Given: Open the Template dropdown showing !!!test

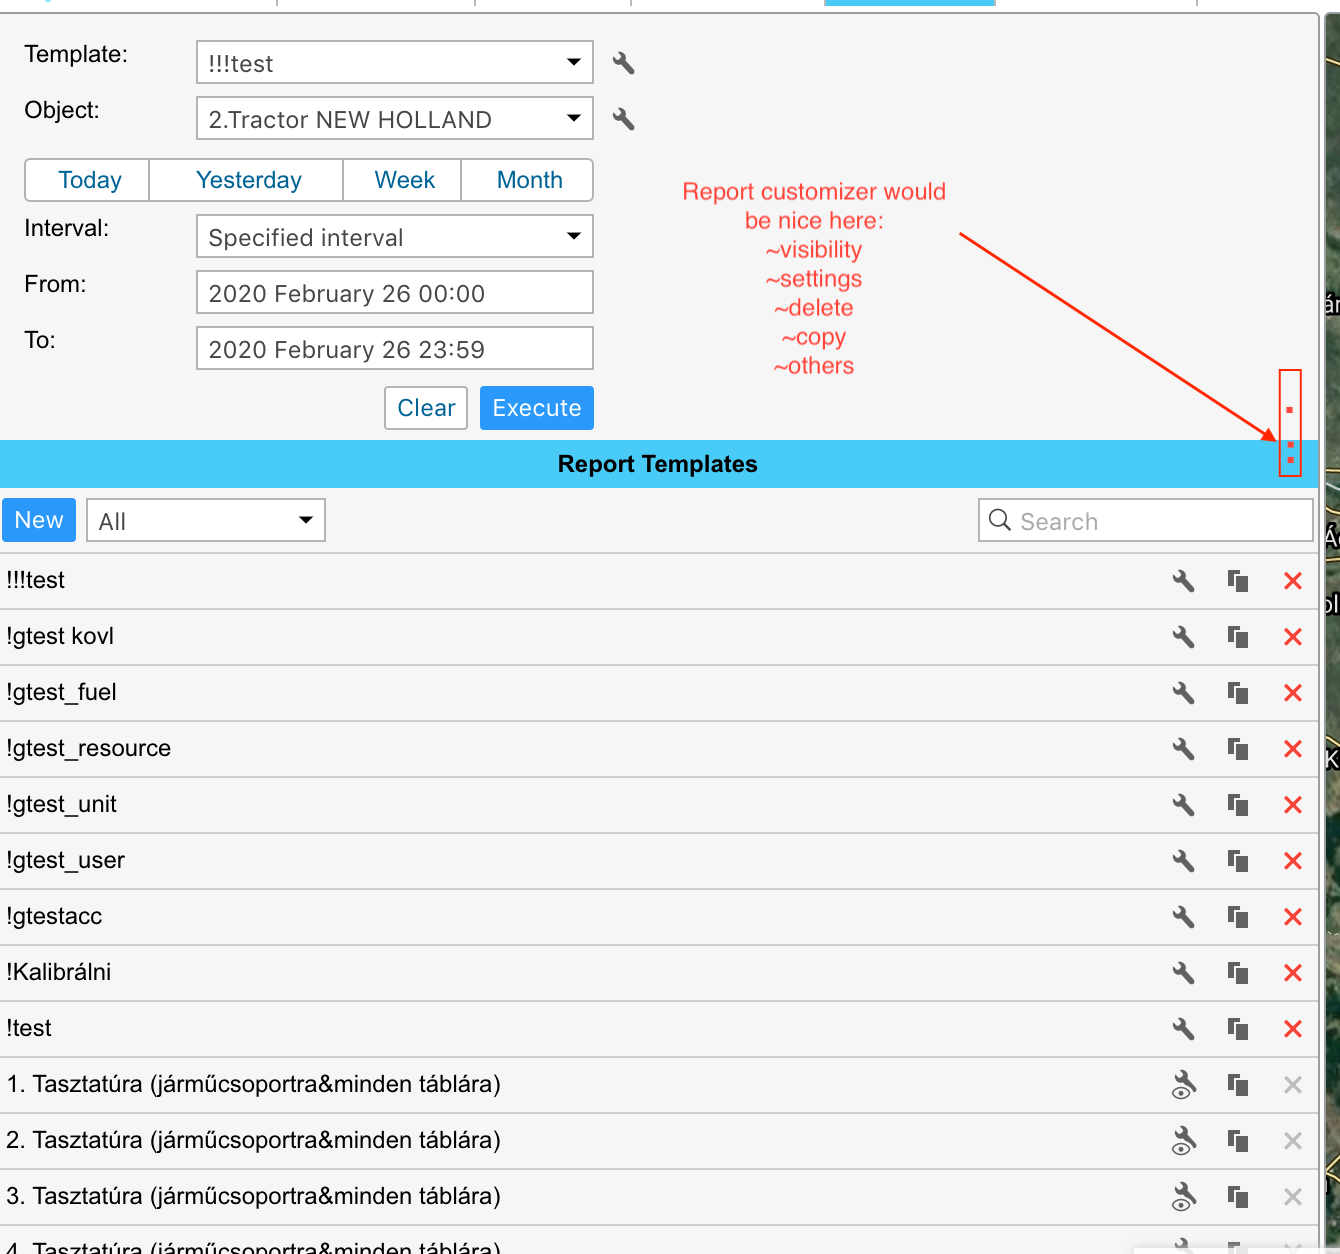Looking at the screenshot, I should pyautogui.click(x=394, y=63).
